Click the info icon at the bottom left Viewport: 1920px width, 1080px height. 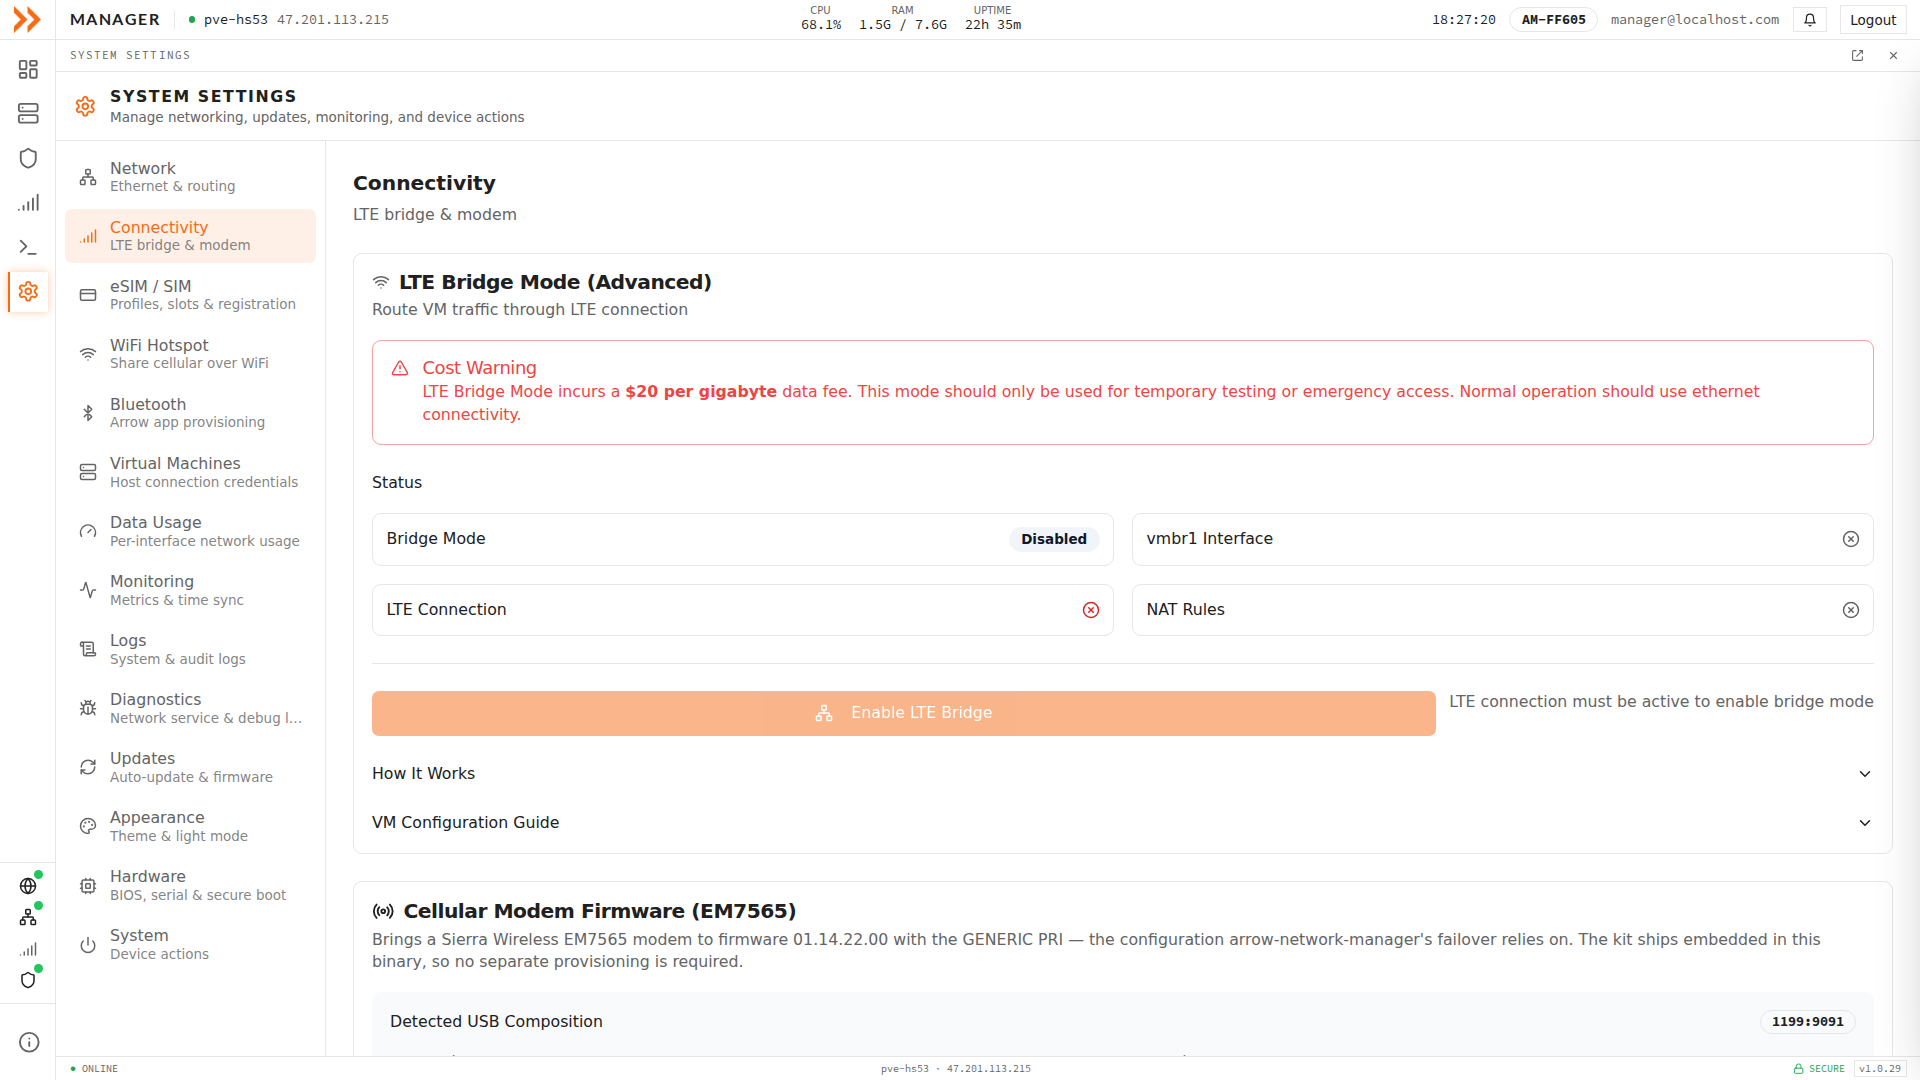coord(29,1042)
